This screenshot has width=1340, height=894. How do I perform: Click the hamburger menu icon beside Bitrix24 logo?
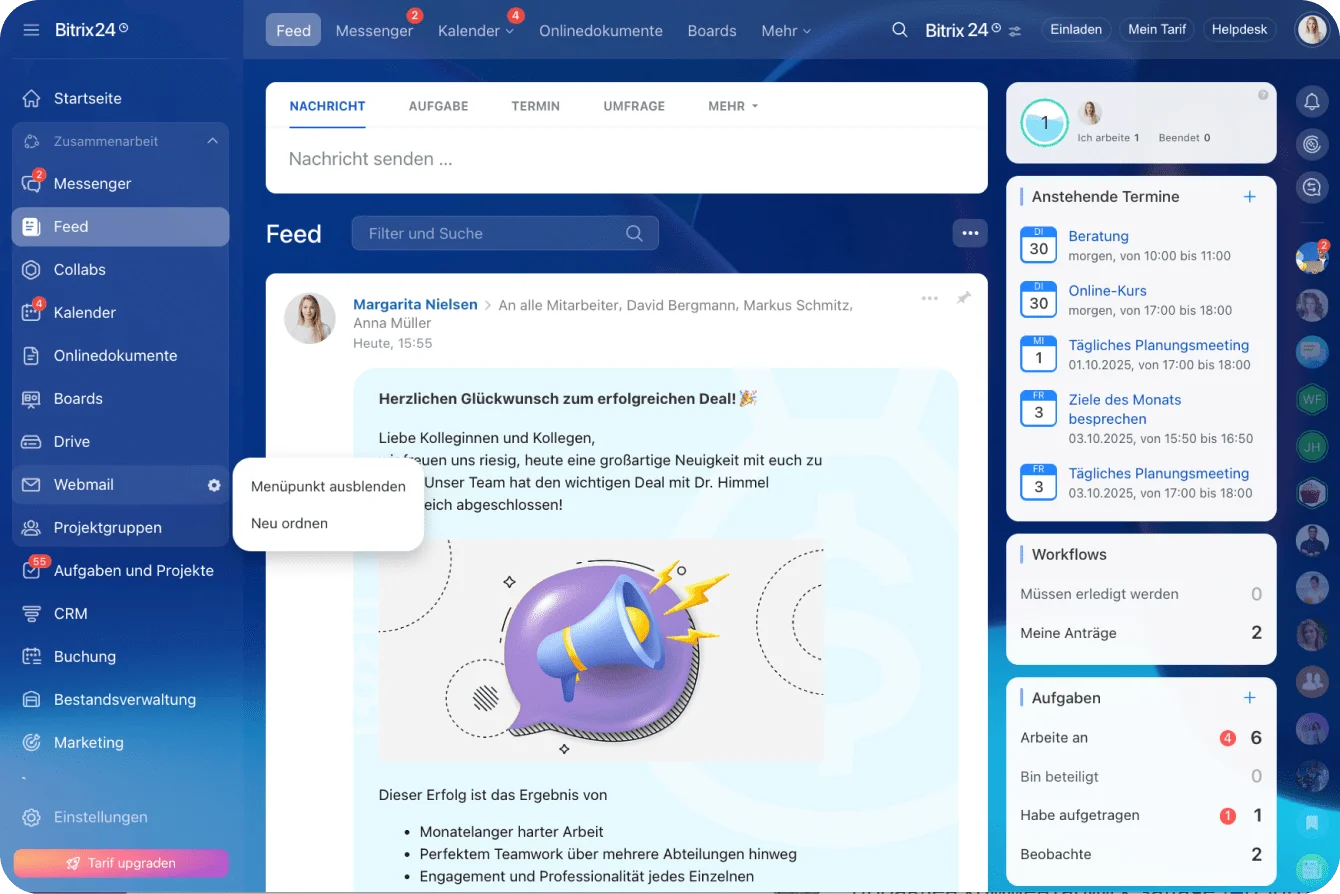(x=31, y=30)
